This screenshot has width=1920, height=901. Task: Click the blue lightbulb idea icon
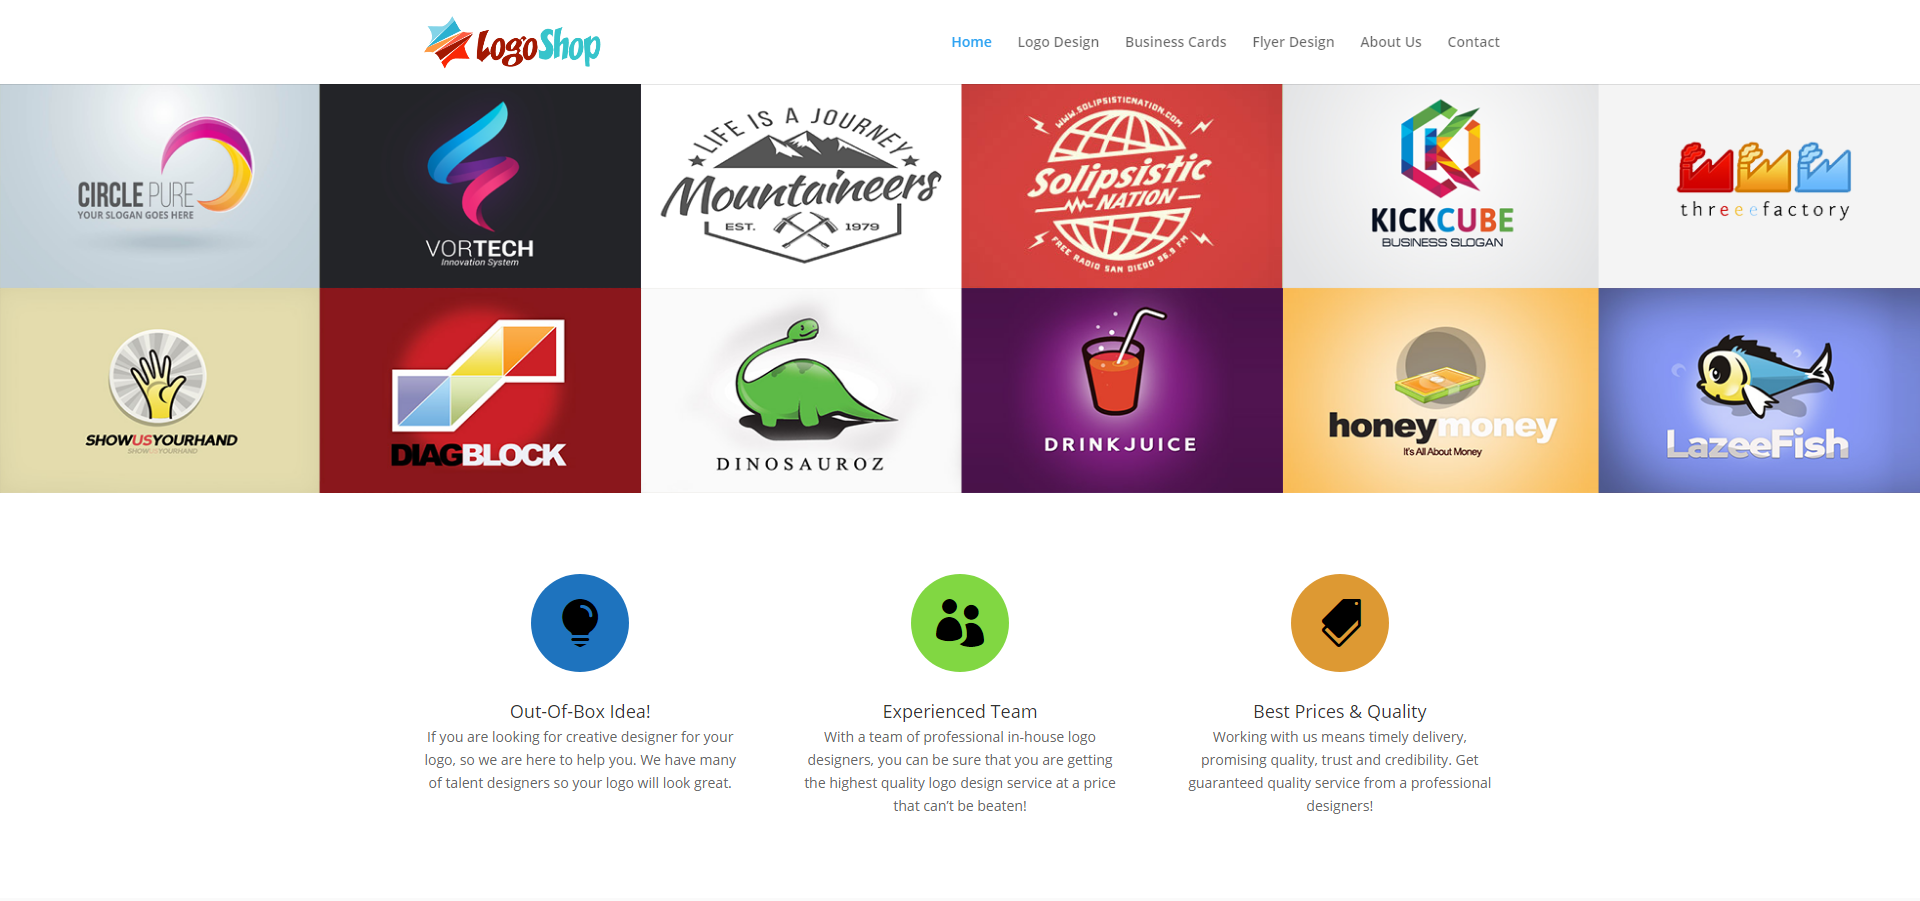[x=580, y=623]
